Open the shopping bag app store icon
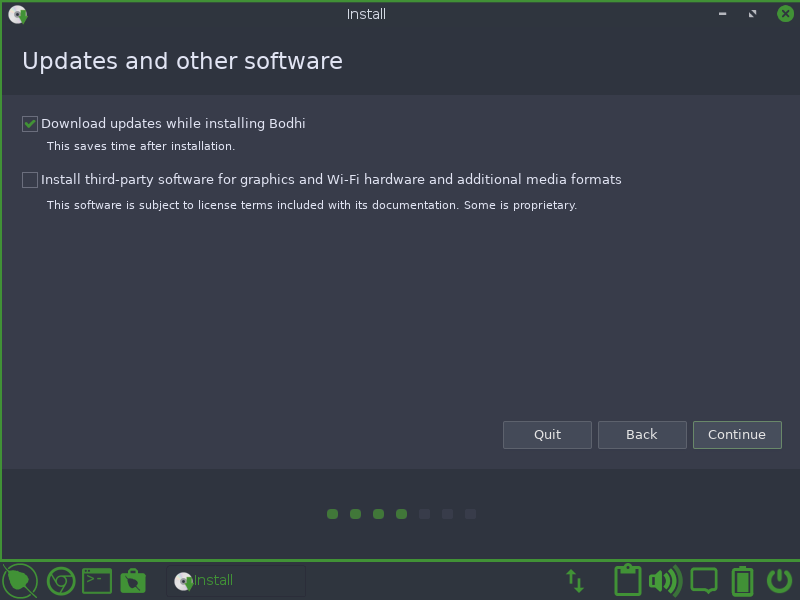Viewport: 800px width, 600px height. point(133,581)
